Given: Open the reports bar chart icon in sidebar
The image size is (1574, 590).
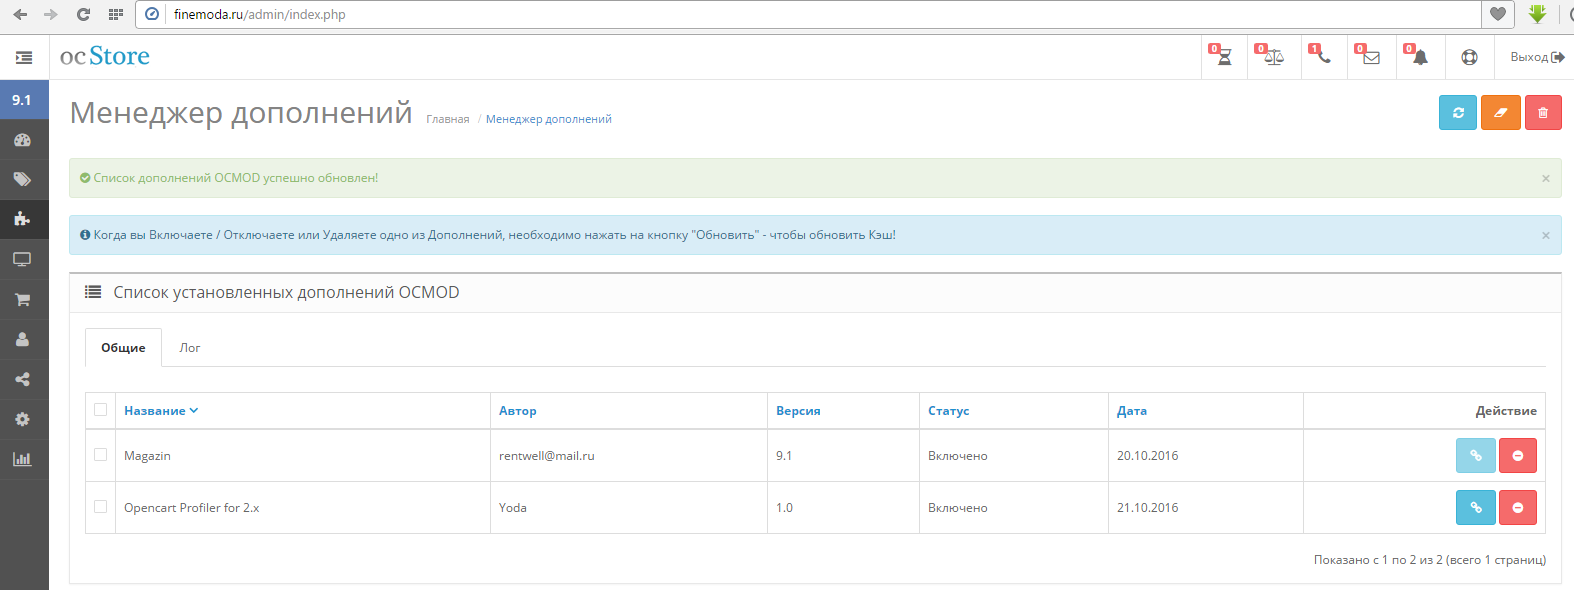Looking at the screenshot, I should [22, 459].
